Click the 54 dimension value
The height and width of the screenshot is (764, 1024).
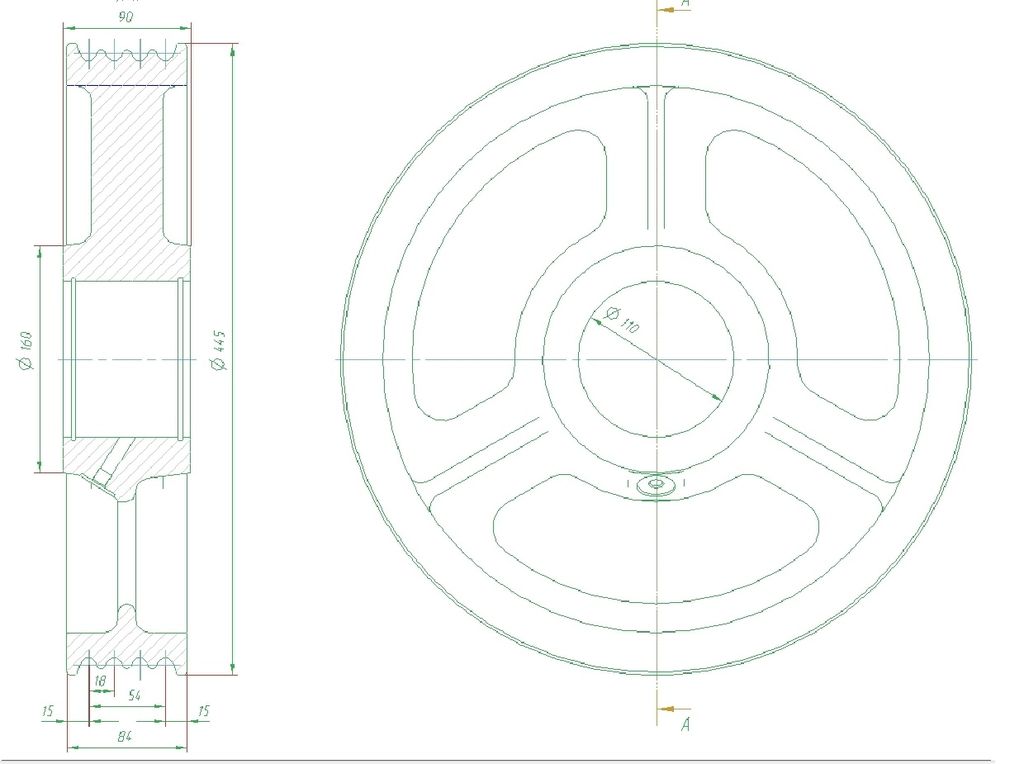(x=132, y=694)
